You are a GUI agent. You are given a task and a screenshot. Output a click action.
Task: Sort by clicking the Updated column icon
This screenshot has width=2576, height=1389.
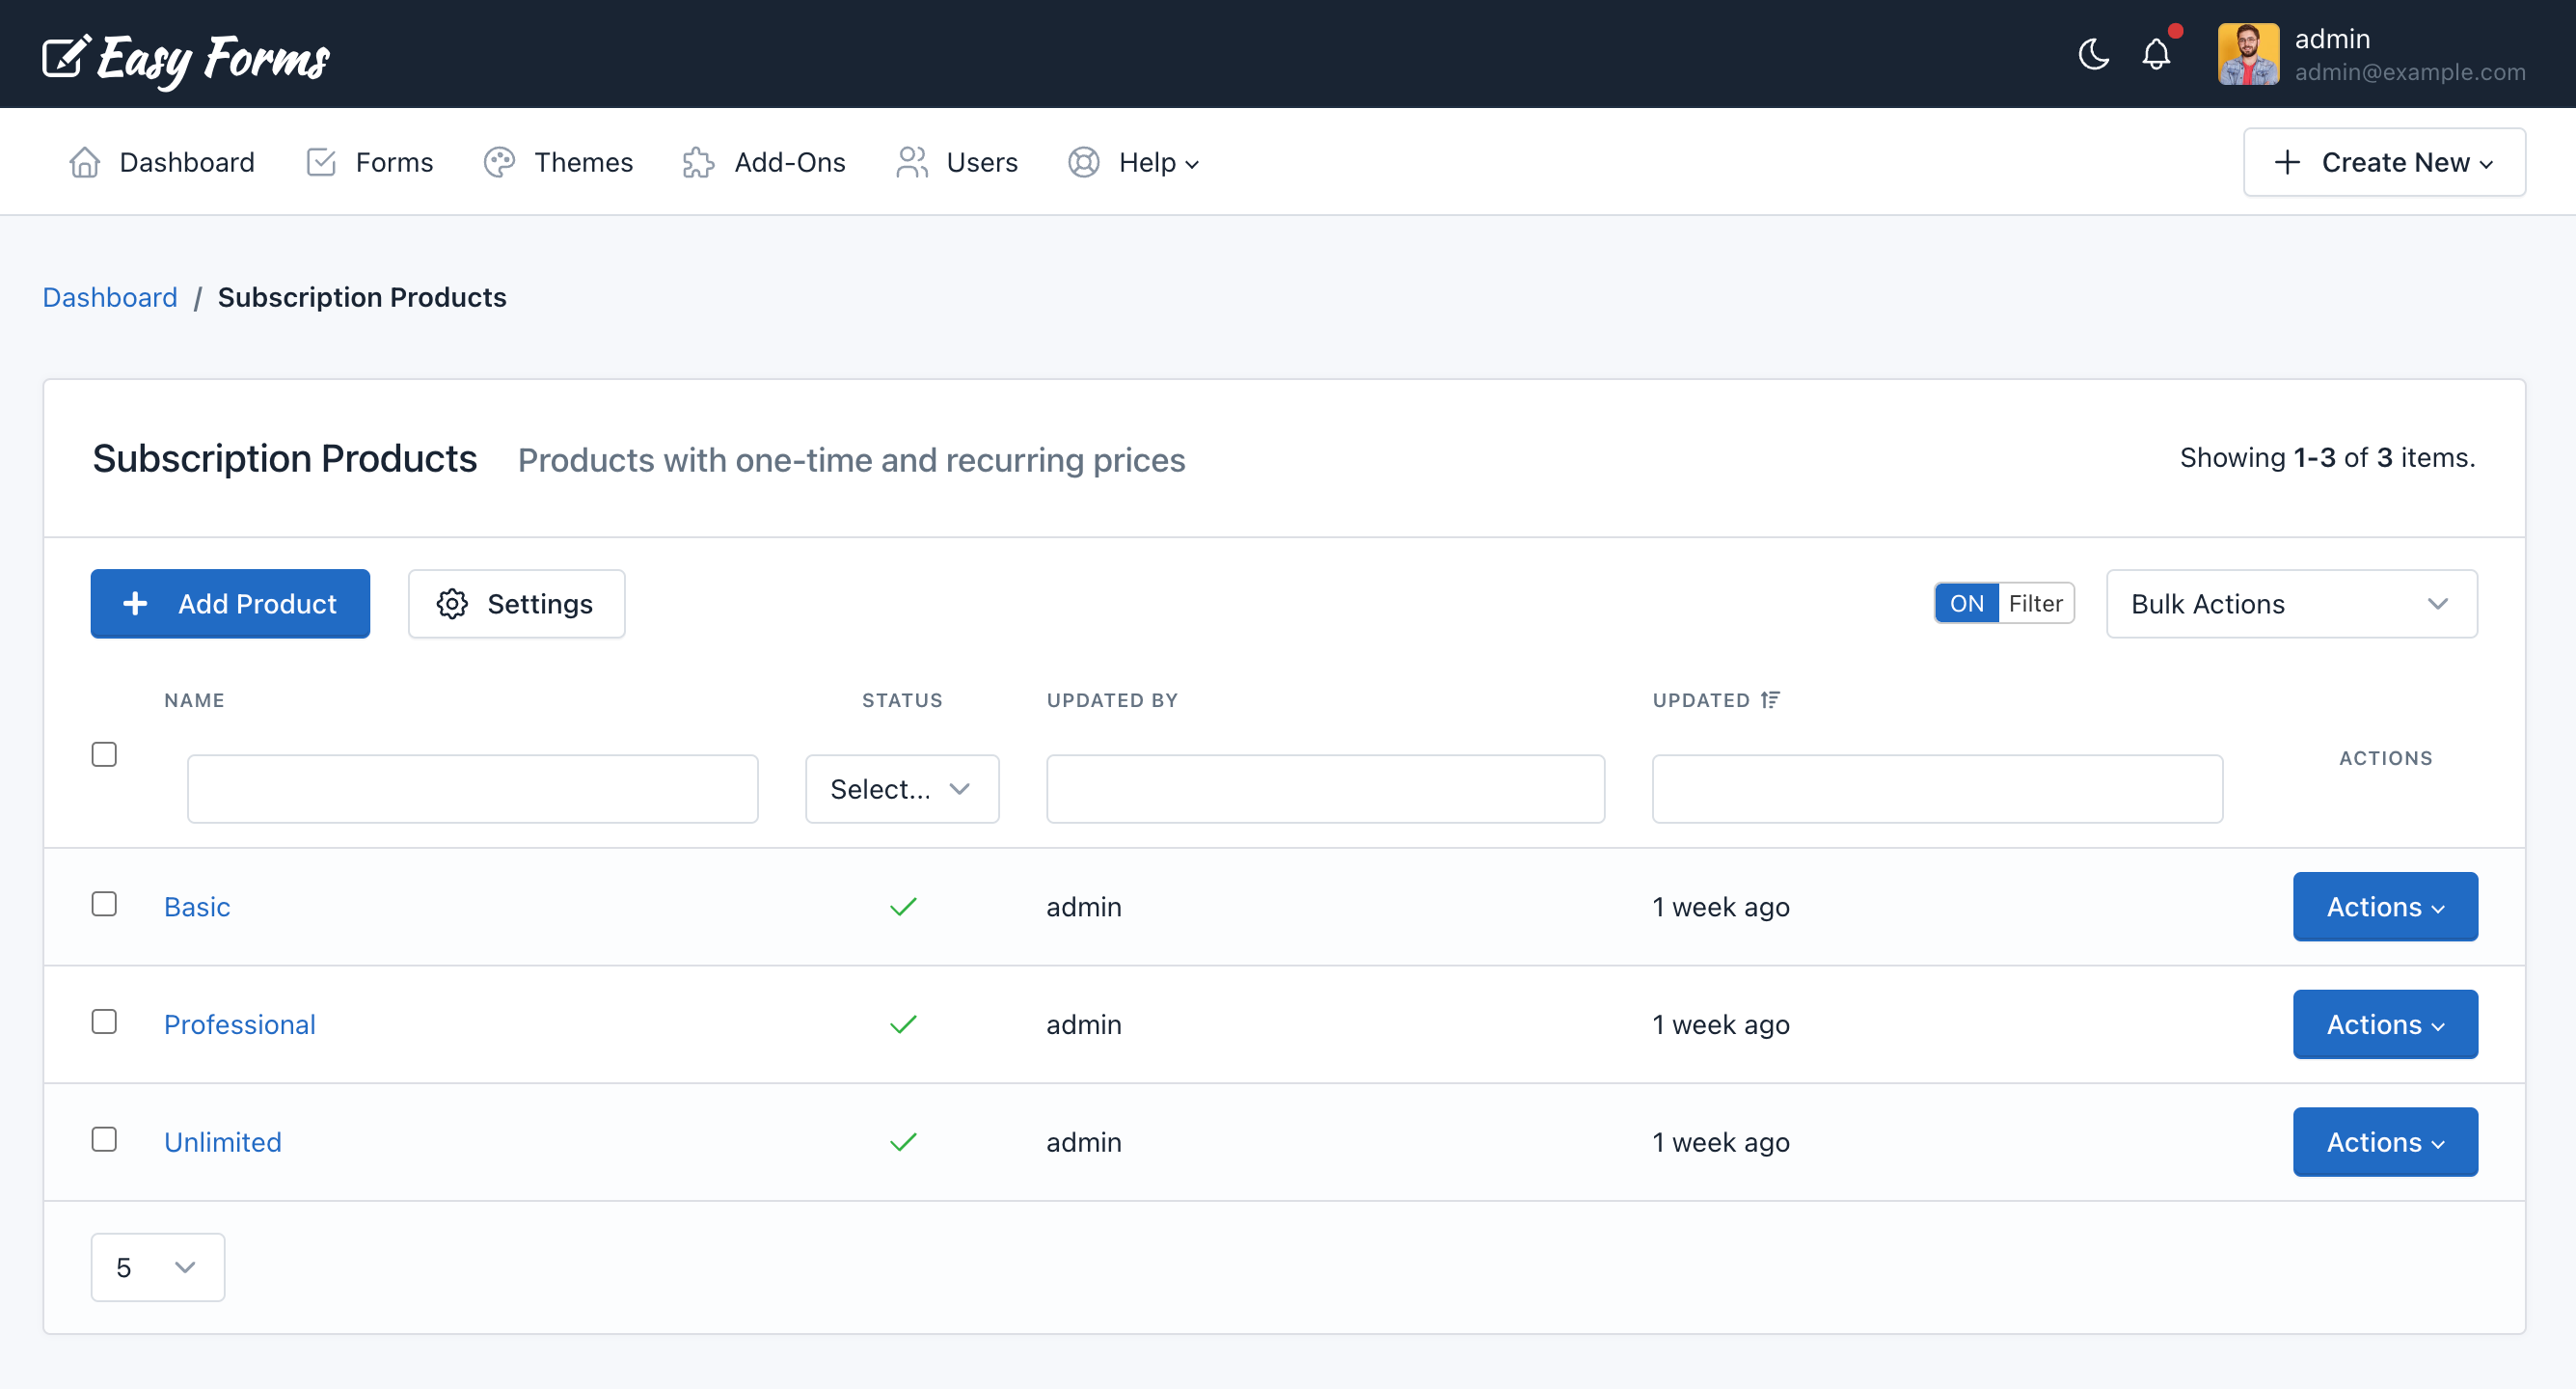(1770, 699)
